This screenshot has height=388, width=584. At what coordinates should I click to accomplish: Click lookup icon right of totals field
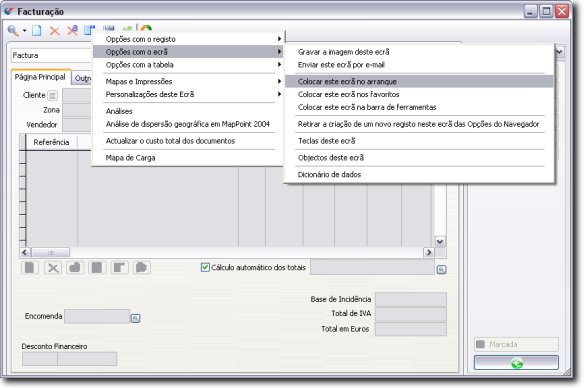[441, 269]
